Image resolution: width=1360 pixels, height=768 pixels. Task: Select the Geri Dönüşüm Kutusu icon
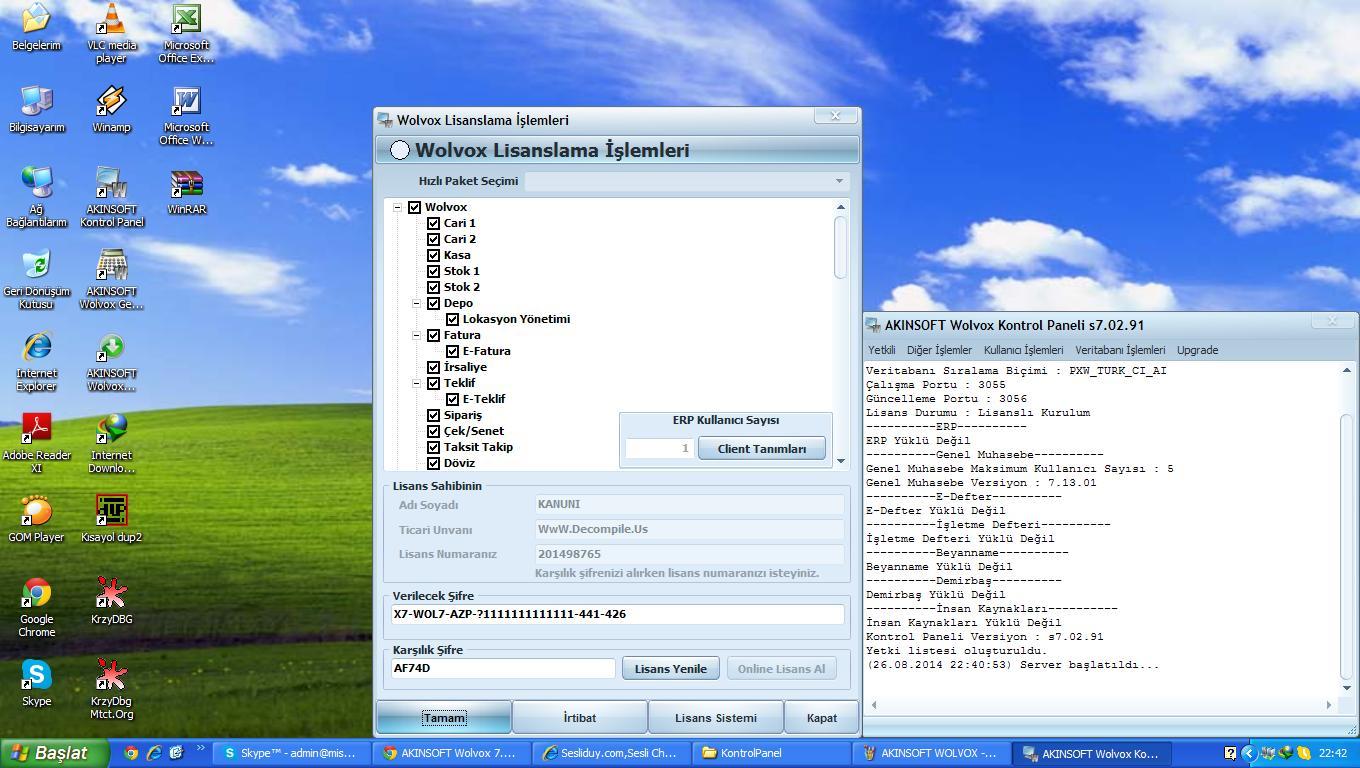[36, 279]
